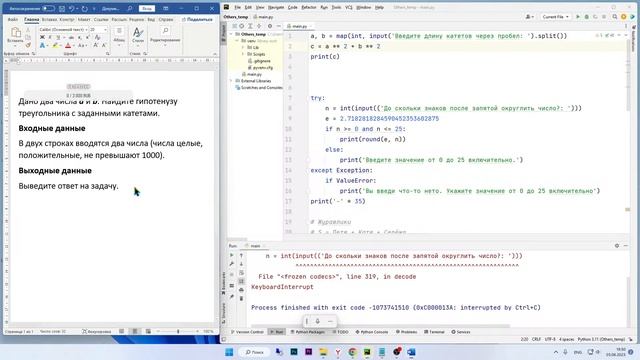Open the Terminal tool window
This screenshot has height=360, width=640.
coord(434,332)
